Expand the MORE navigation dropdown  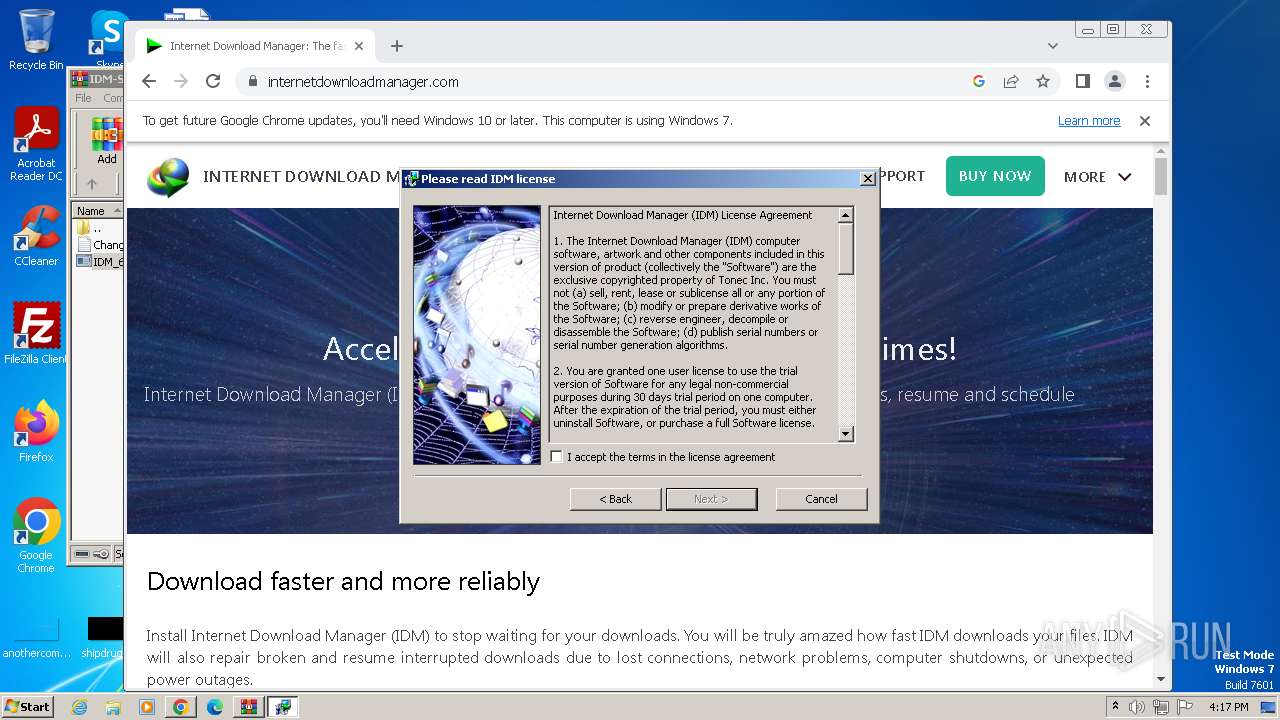click(1098, 177)
